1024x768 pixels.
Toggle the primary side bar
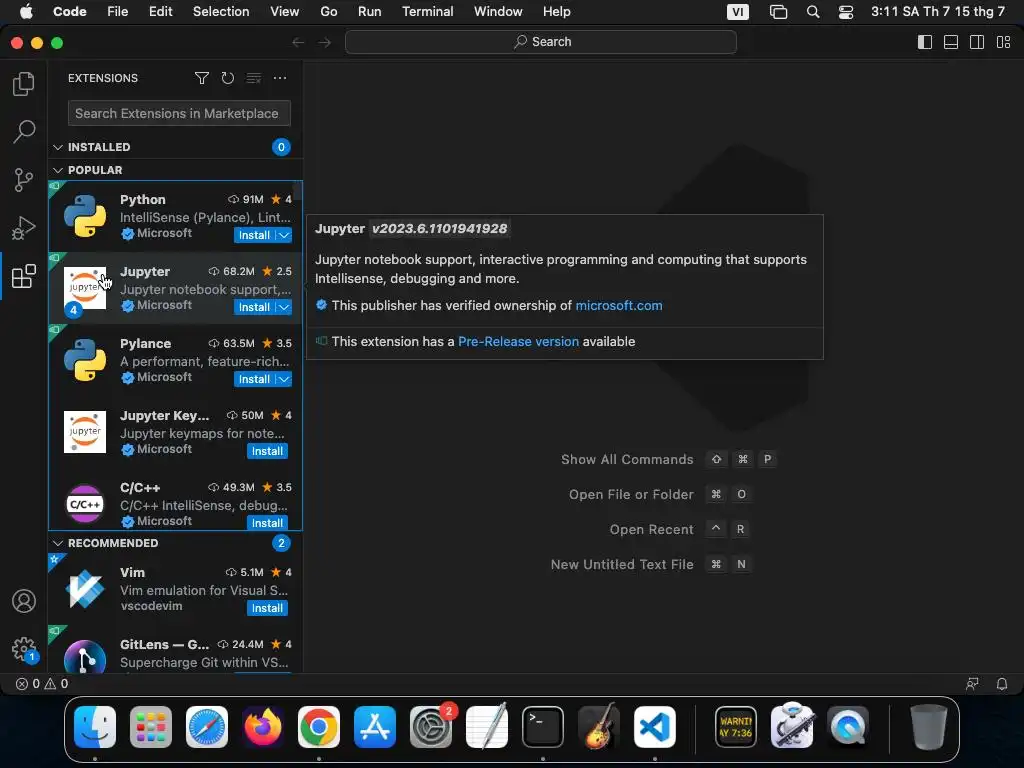(925, 42)
